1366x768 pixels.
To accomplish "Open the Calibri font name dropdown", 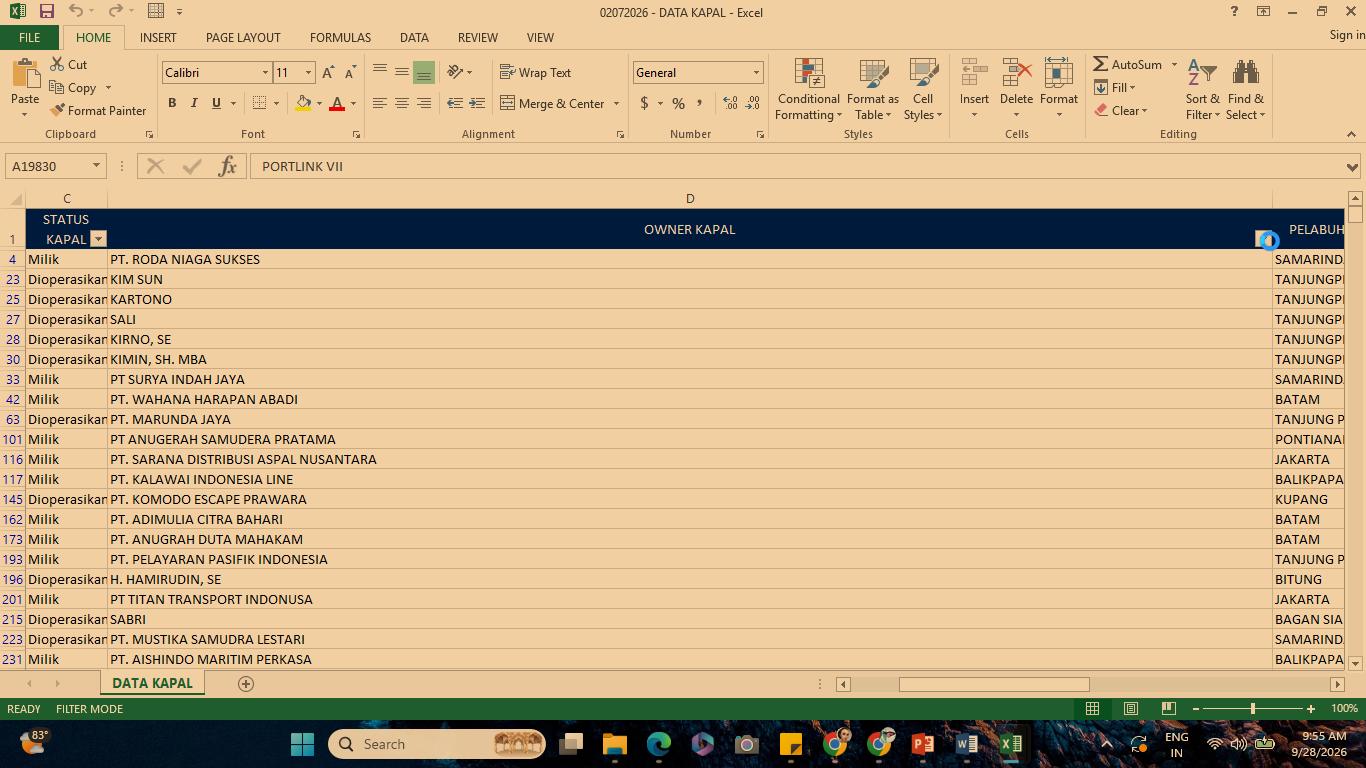I will (265, 73).
